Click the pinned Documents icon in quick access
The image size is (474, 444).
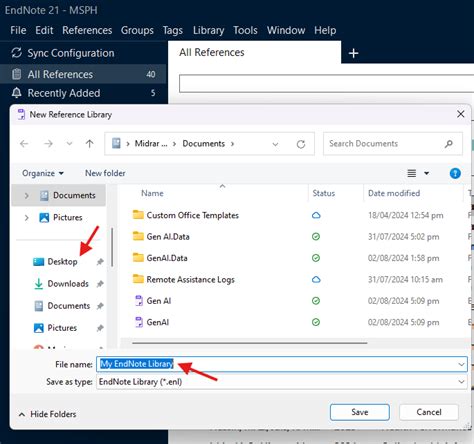click(x=39, y=306)
